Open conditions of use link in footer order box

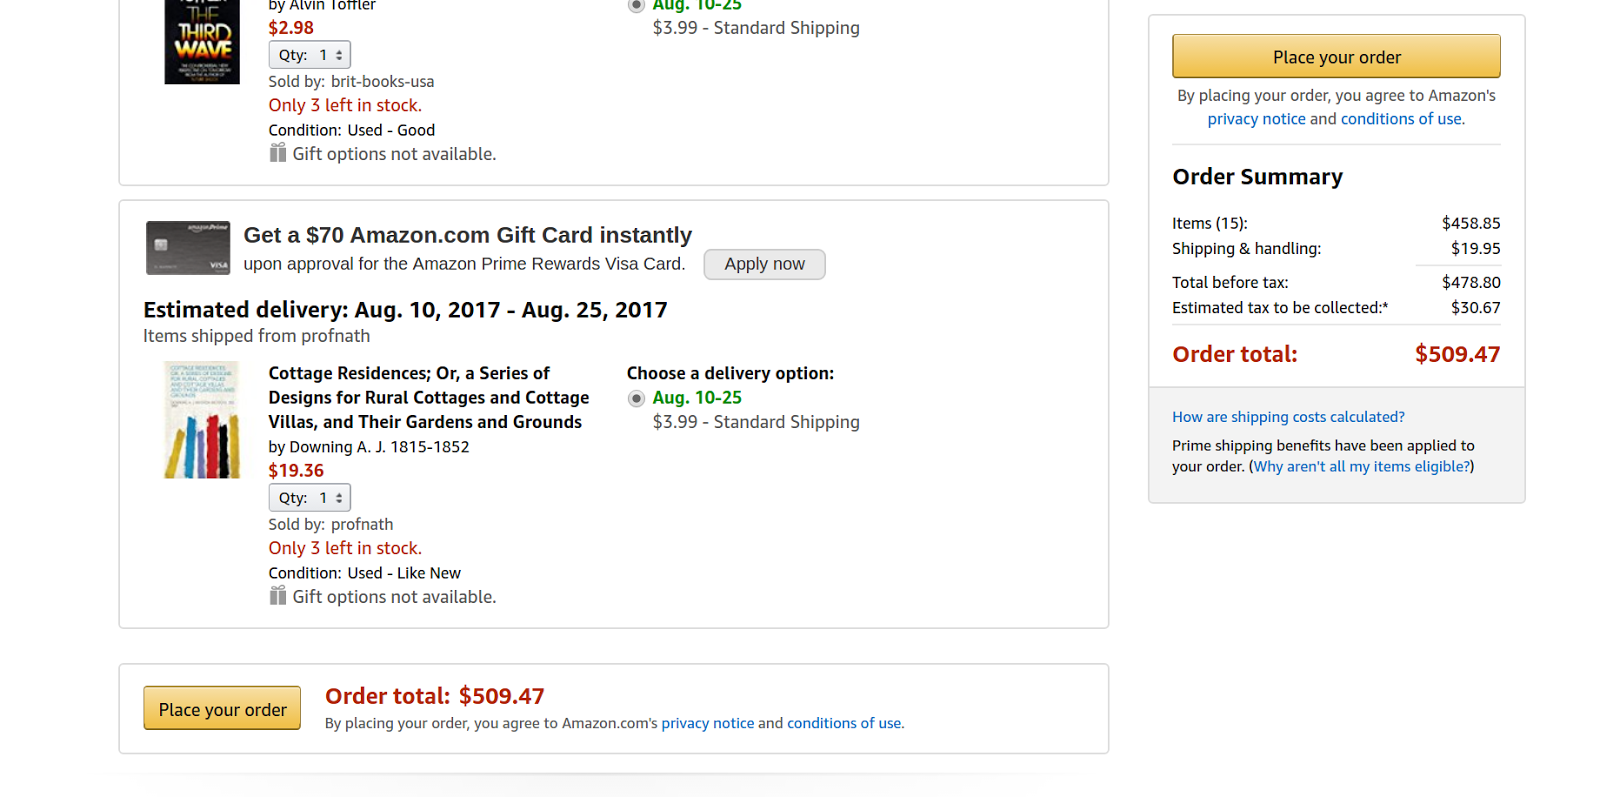click(844, 723)
